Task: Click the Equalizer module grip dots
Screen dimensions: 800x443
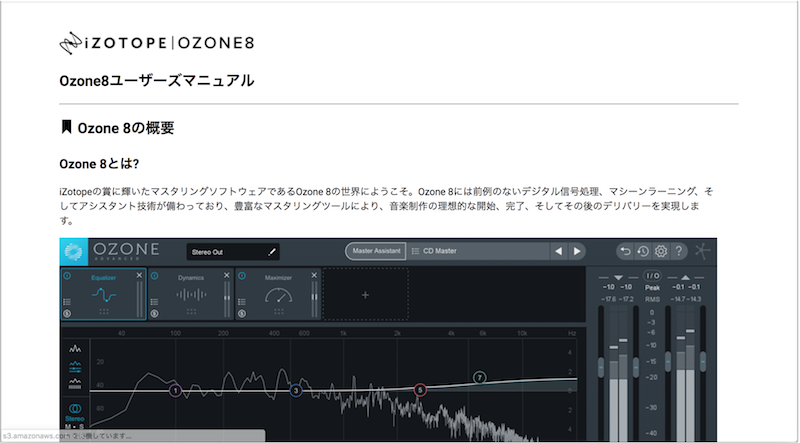Action: 104,311
